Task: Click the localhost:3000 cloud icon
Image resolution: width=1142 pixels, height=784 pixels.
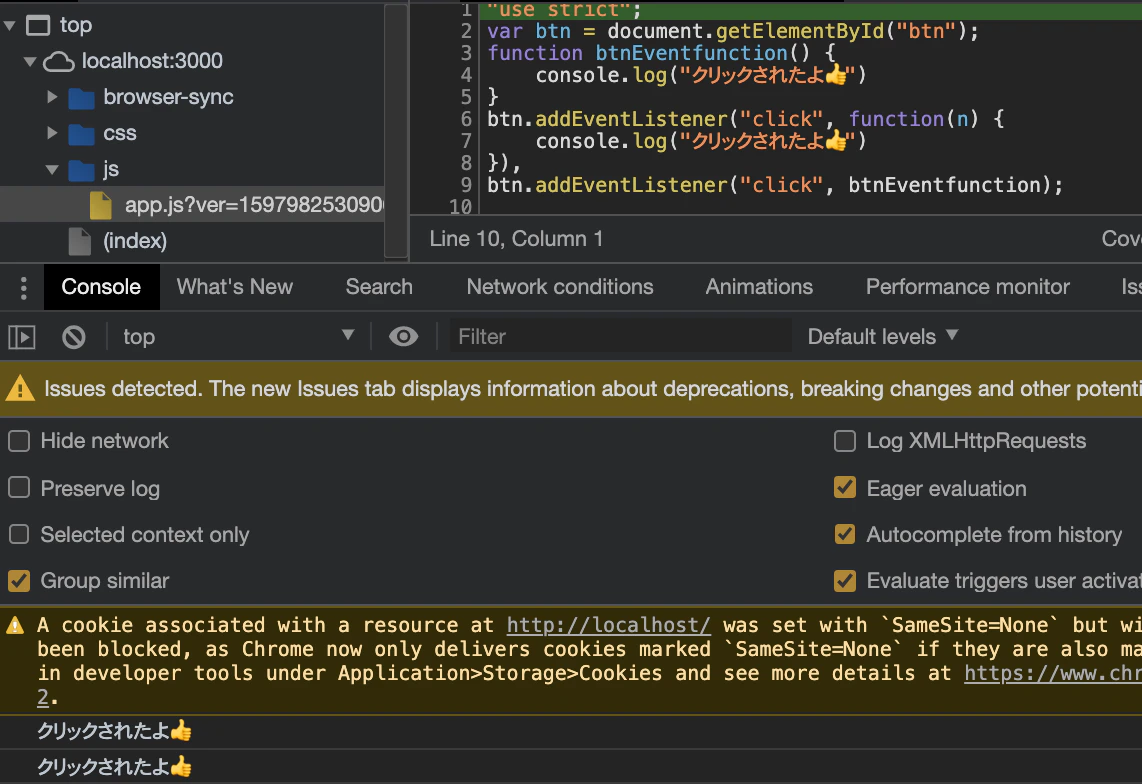Action: point(58,61)
